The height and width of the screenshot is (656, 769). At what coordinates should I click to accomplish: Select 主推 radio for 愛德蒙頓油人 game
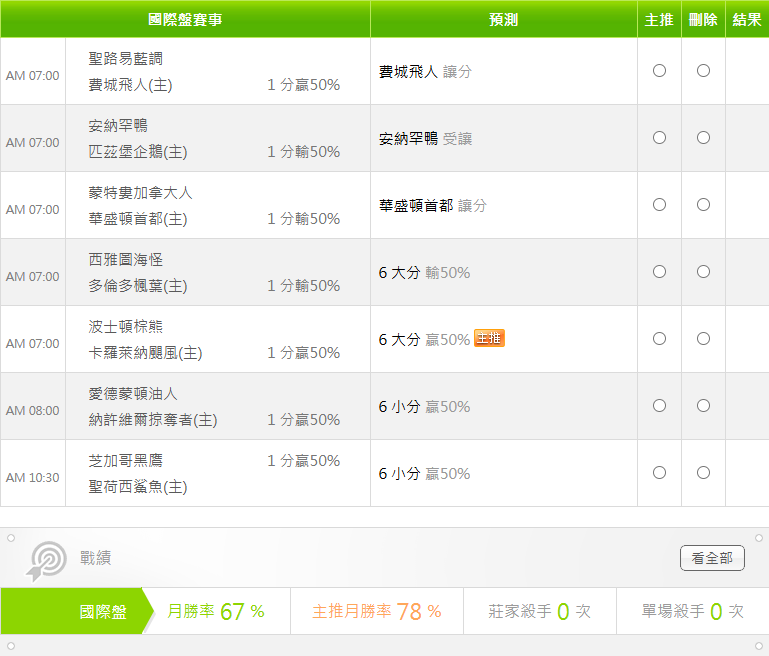tap(659, 405)
